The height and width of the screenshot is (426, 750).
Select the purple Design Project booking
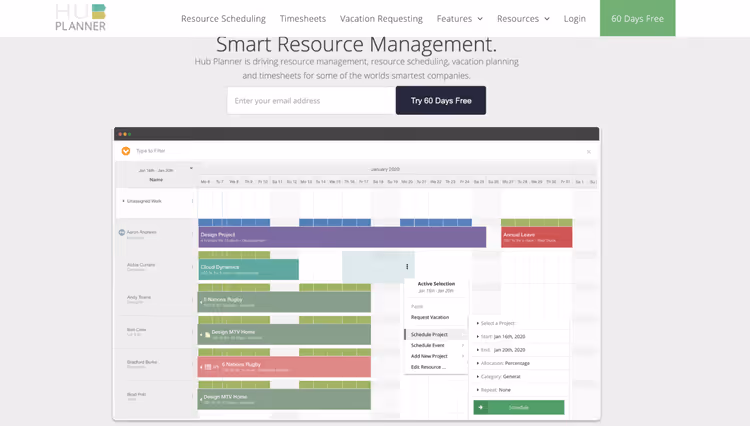point(342,237)
